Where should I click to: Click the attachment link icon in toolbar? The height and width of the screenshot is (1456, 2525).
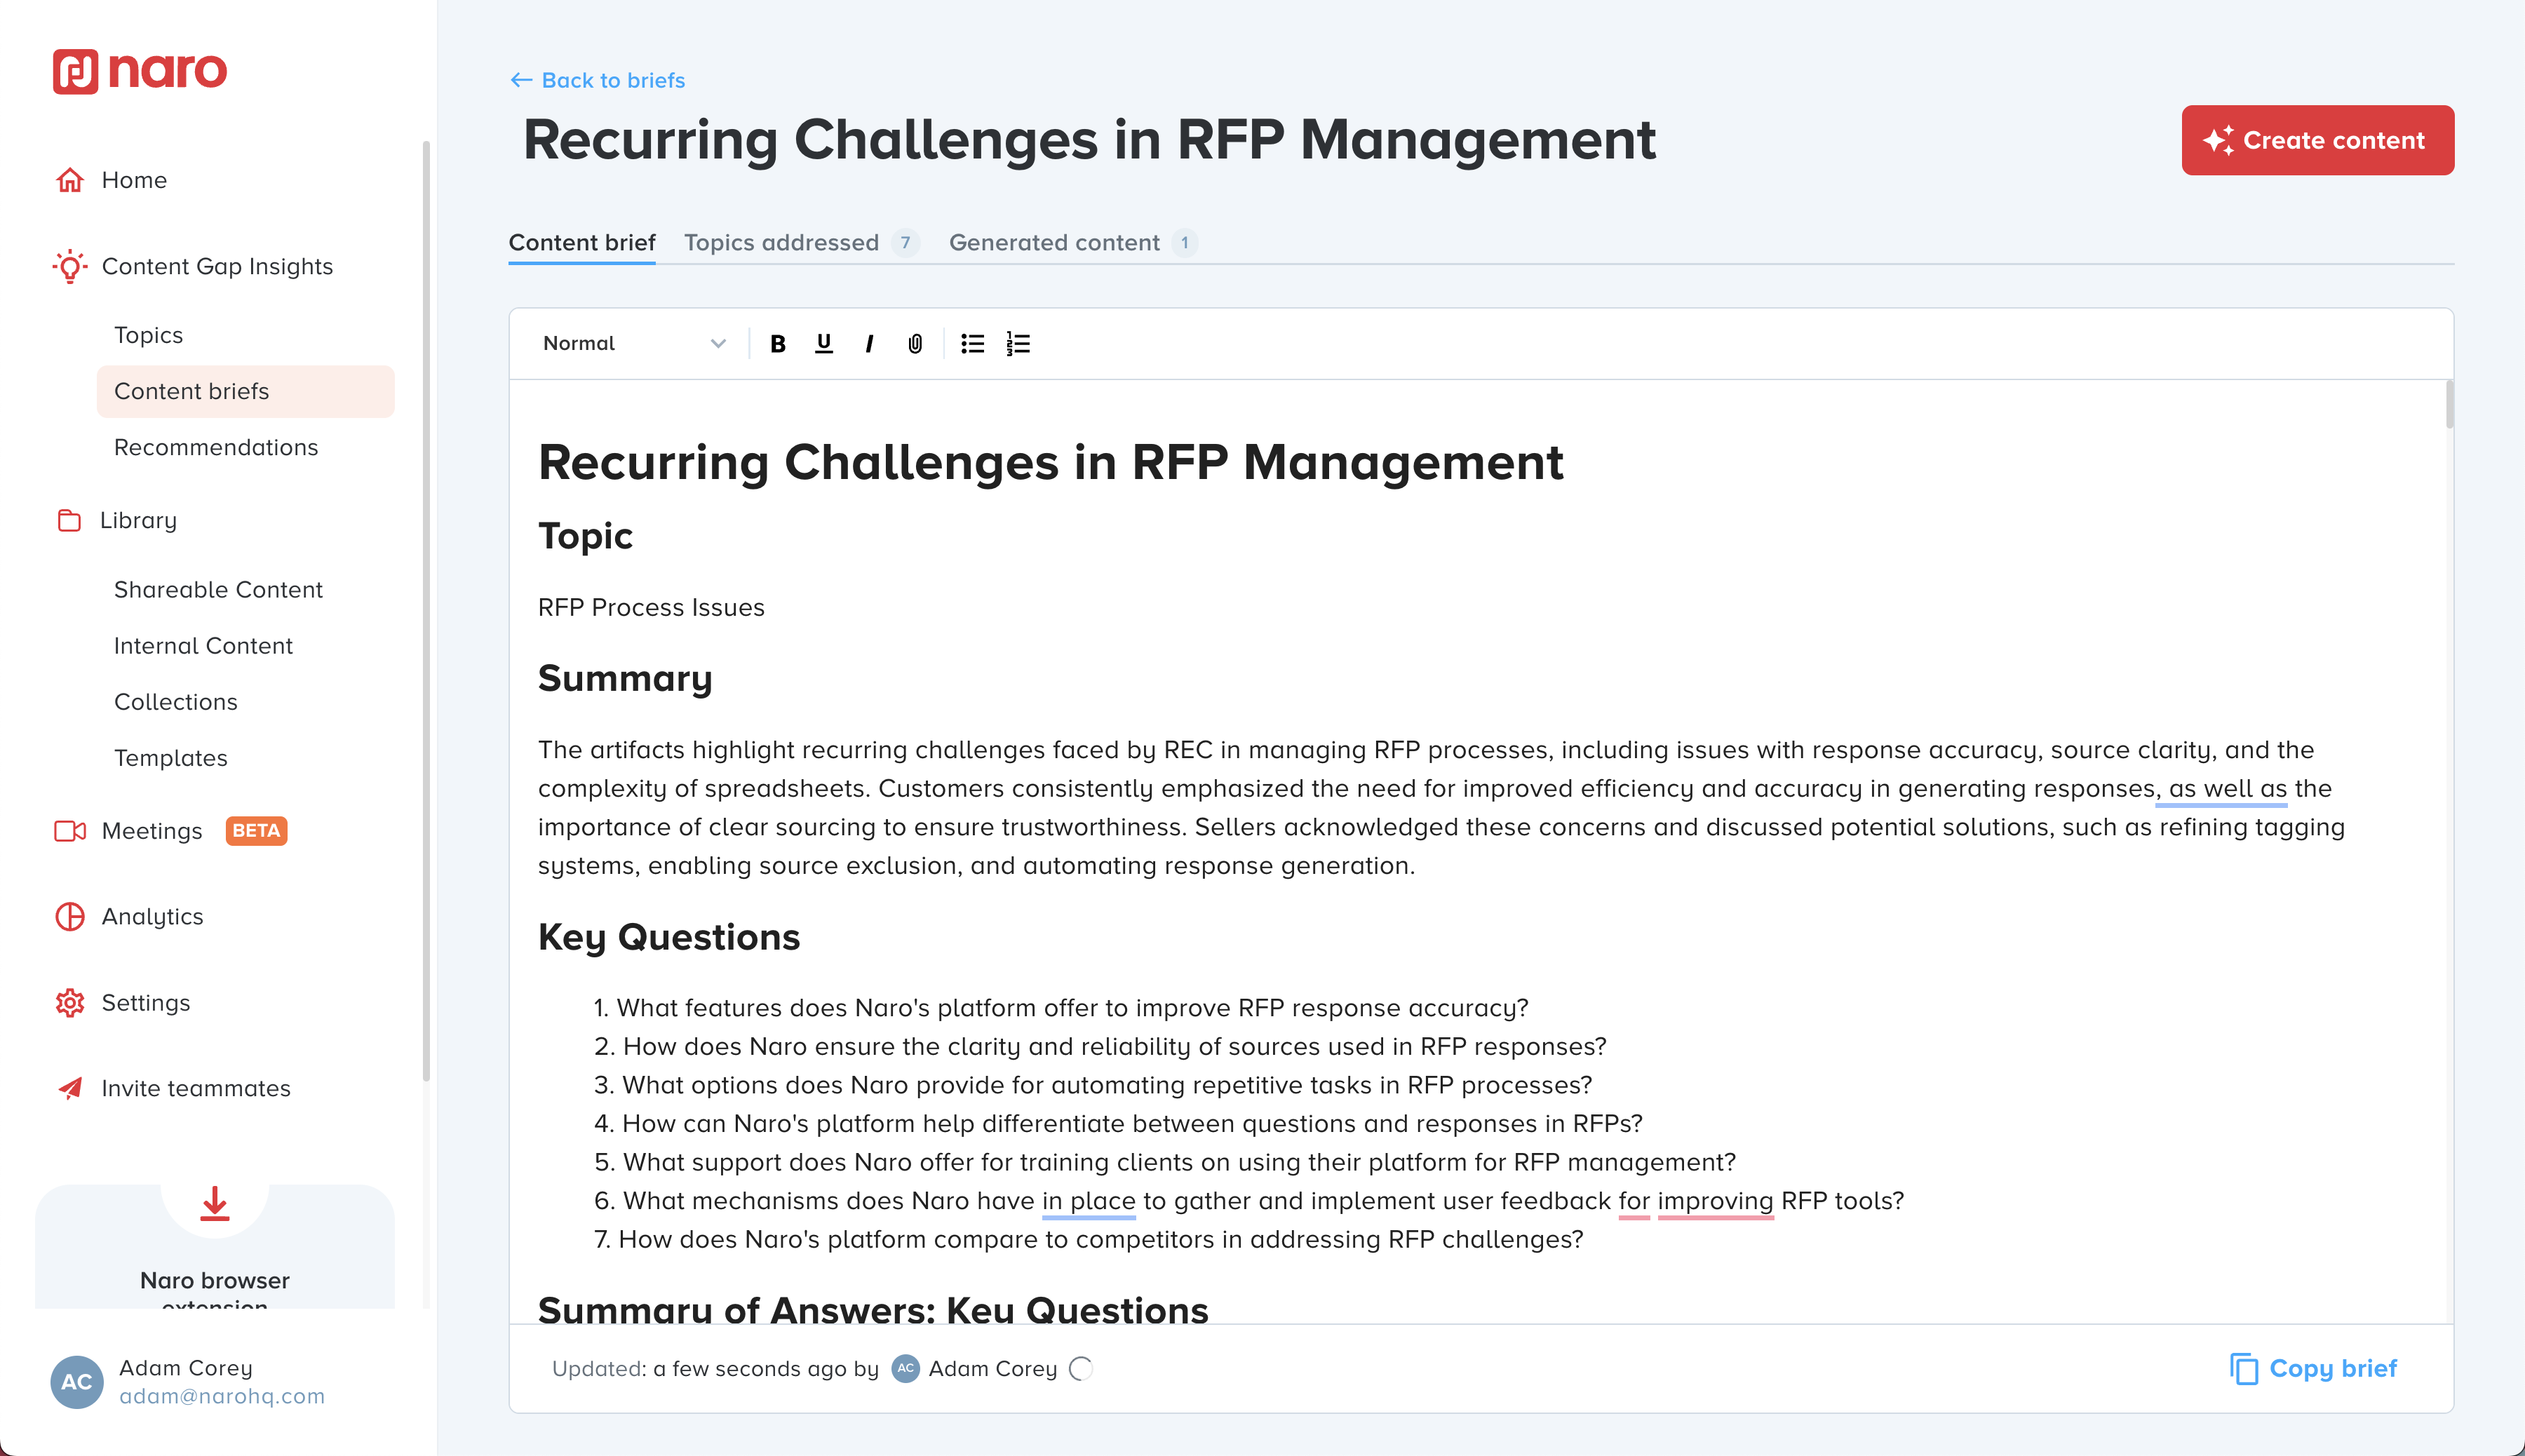[915, 344]
